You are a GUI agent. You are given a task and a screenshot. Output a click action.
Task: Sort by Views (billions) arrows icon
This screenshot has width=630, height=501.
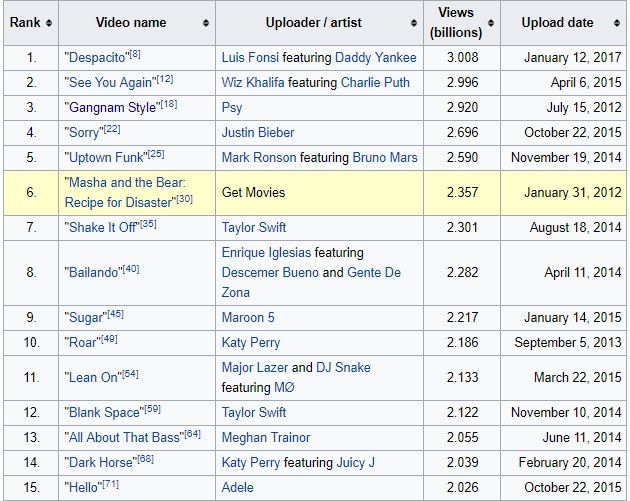[x=491, y=23]
